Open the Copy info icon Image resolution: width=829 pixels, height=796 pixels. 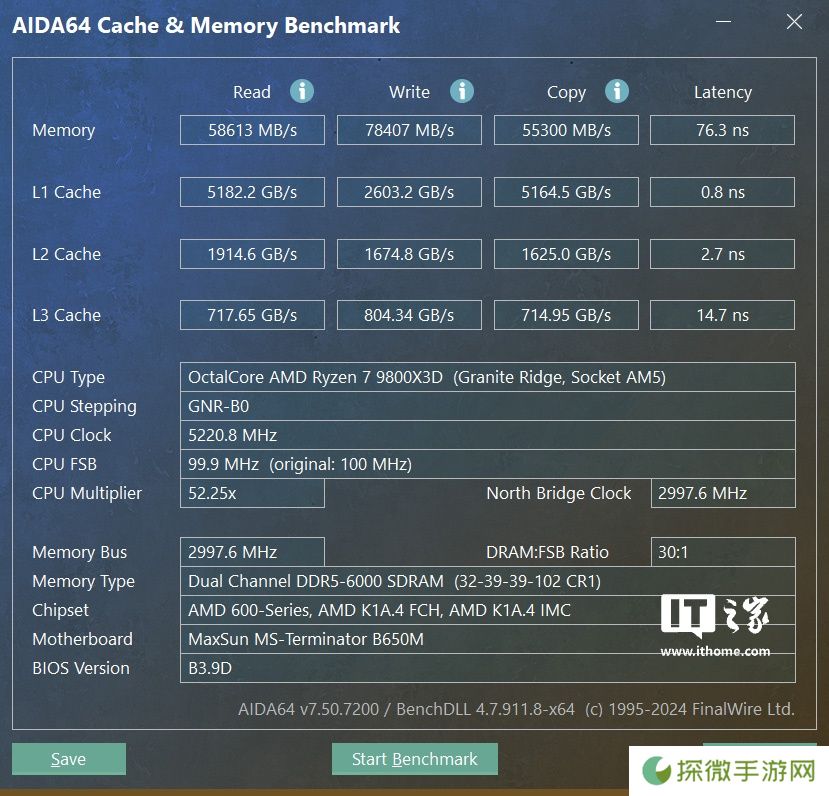(x=617, y=91)
